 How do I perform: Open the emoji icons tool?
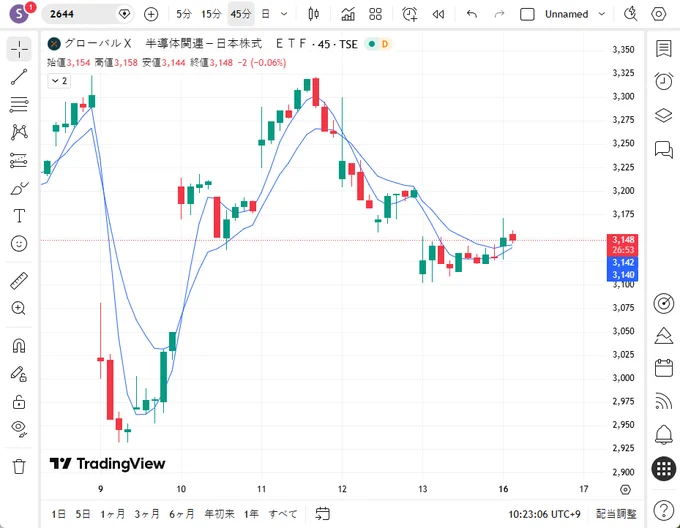[x=19, y=243]
